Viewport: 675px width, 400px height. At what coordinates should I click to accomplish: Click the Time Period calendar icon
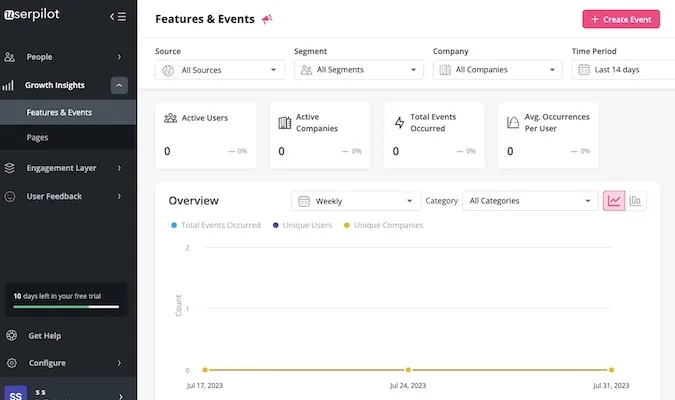[584, 70]
